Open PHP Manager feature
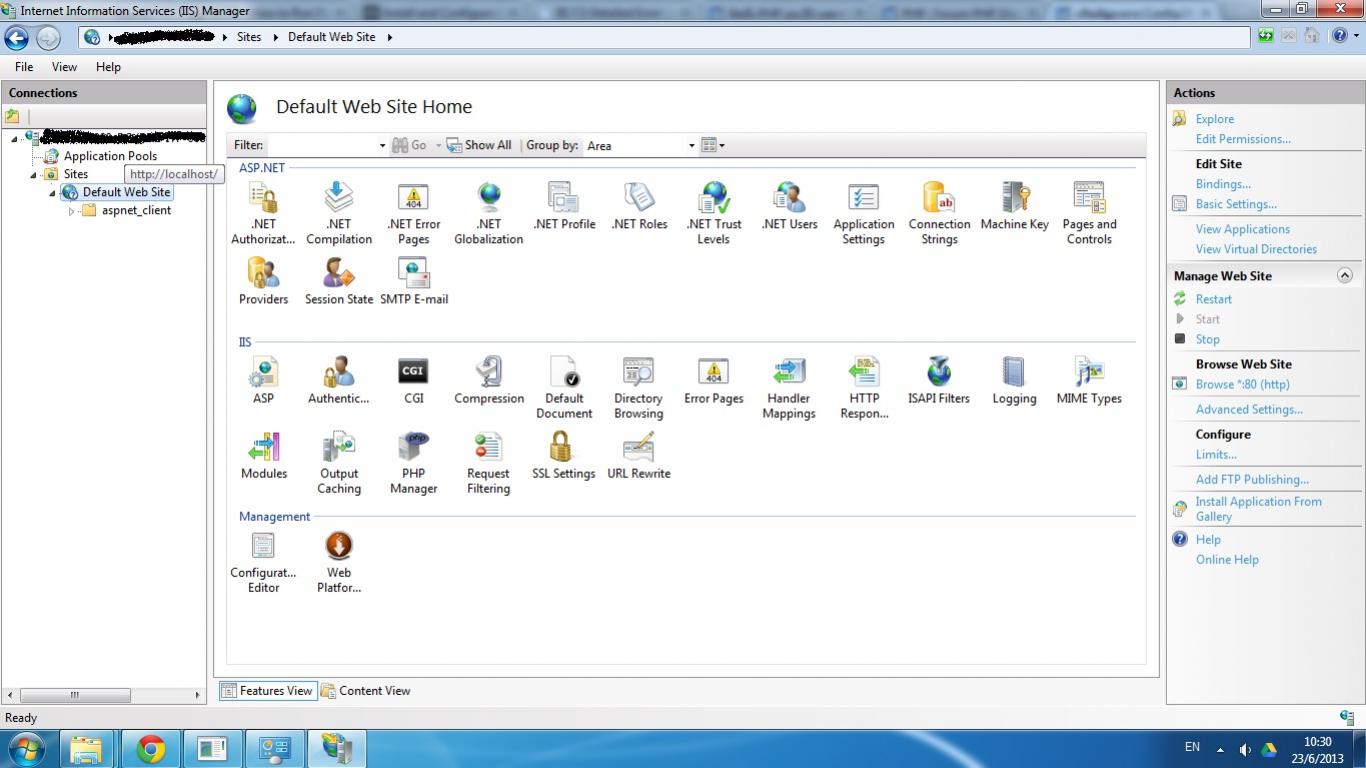The width and height of the screenshot is (1366, 768). pos(414,462)
